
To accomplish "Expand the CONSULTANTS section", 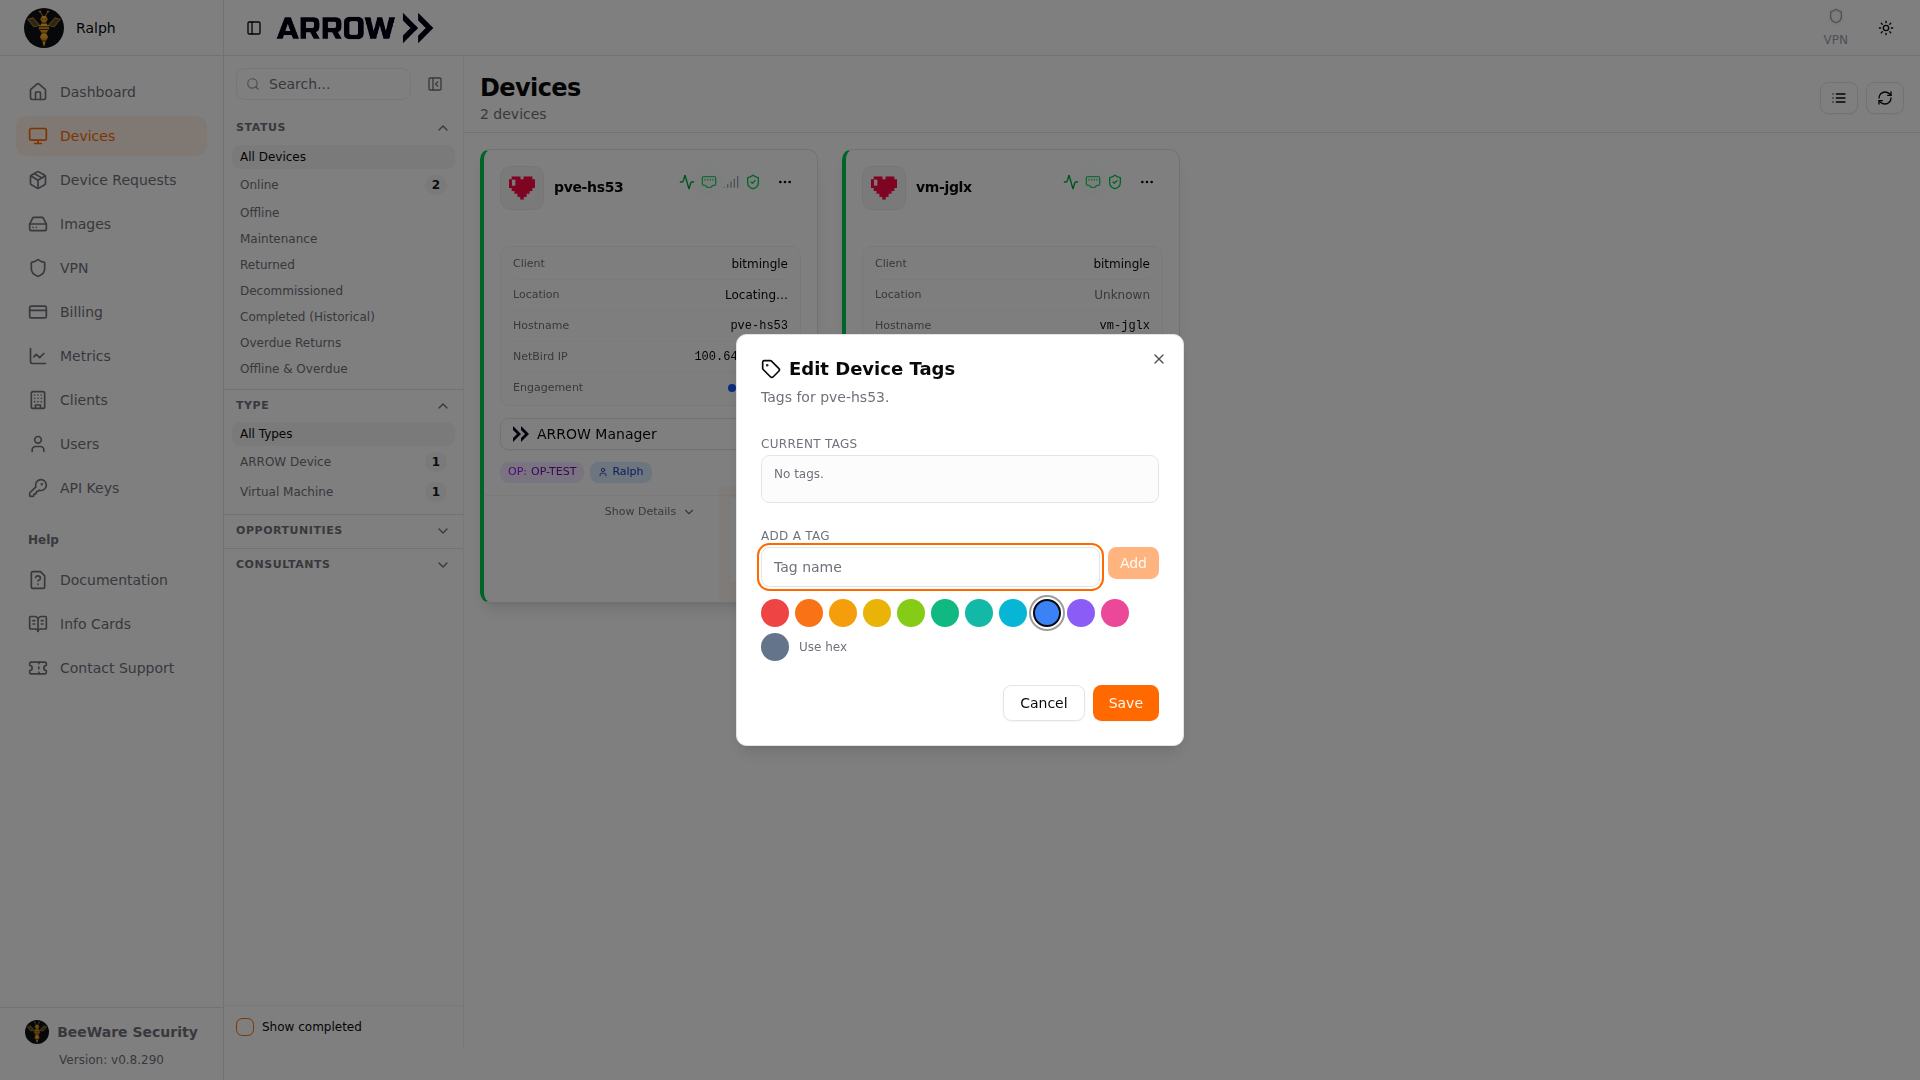I will 443,565.
